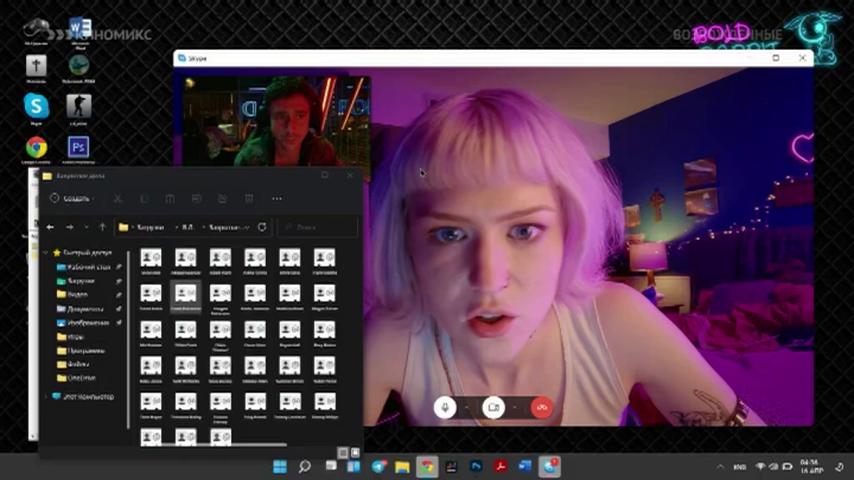Image resolution: width=854 pixels, height=480 pixels.
Task: Click the Windows Start button on the taskbar
Action: pyautogui.click(x=280, y=466)
